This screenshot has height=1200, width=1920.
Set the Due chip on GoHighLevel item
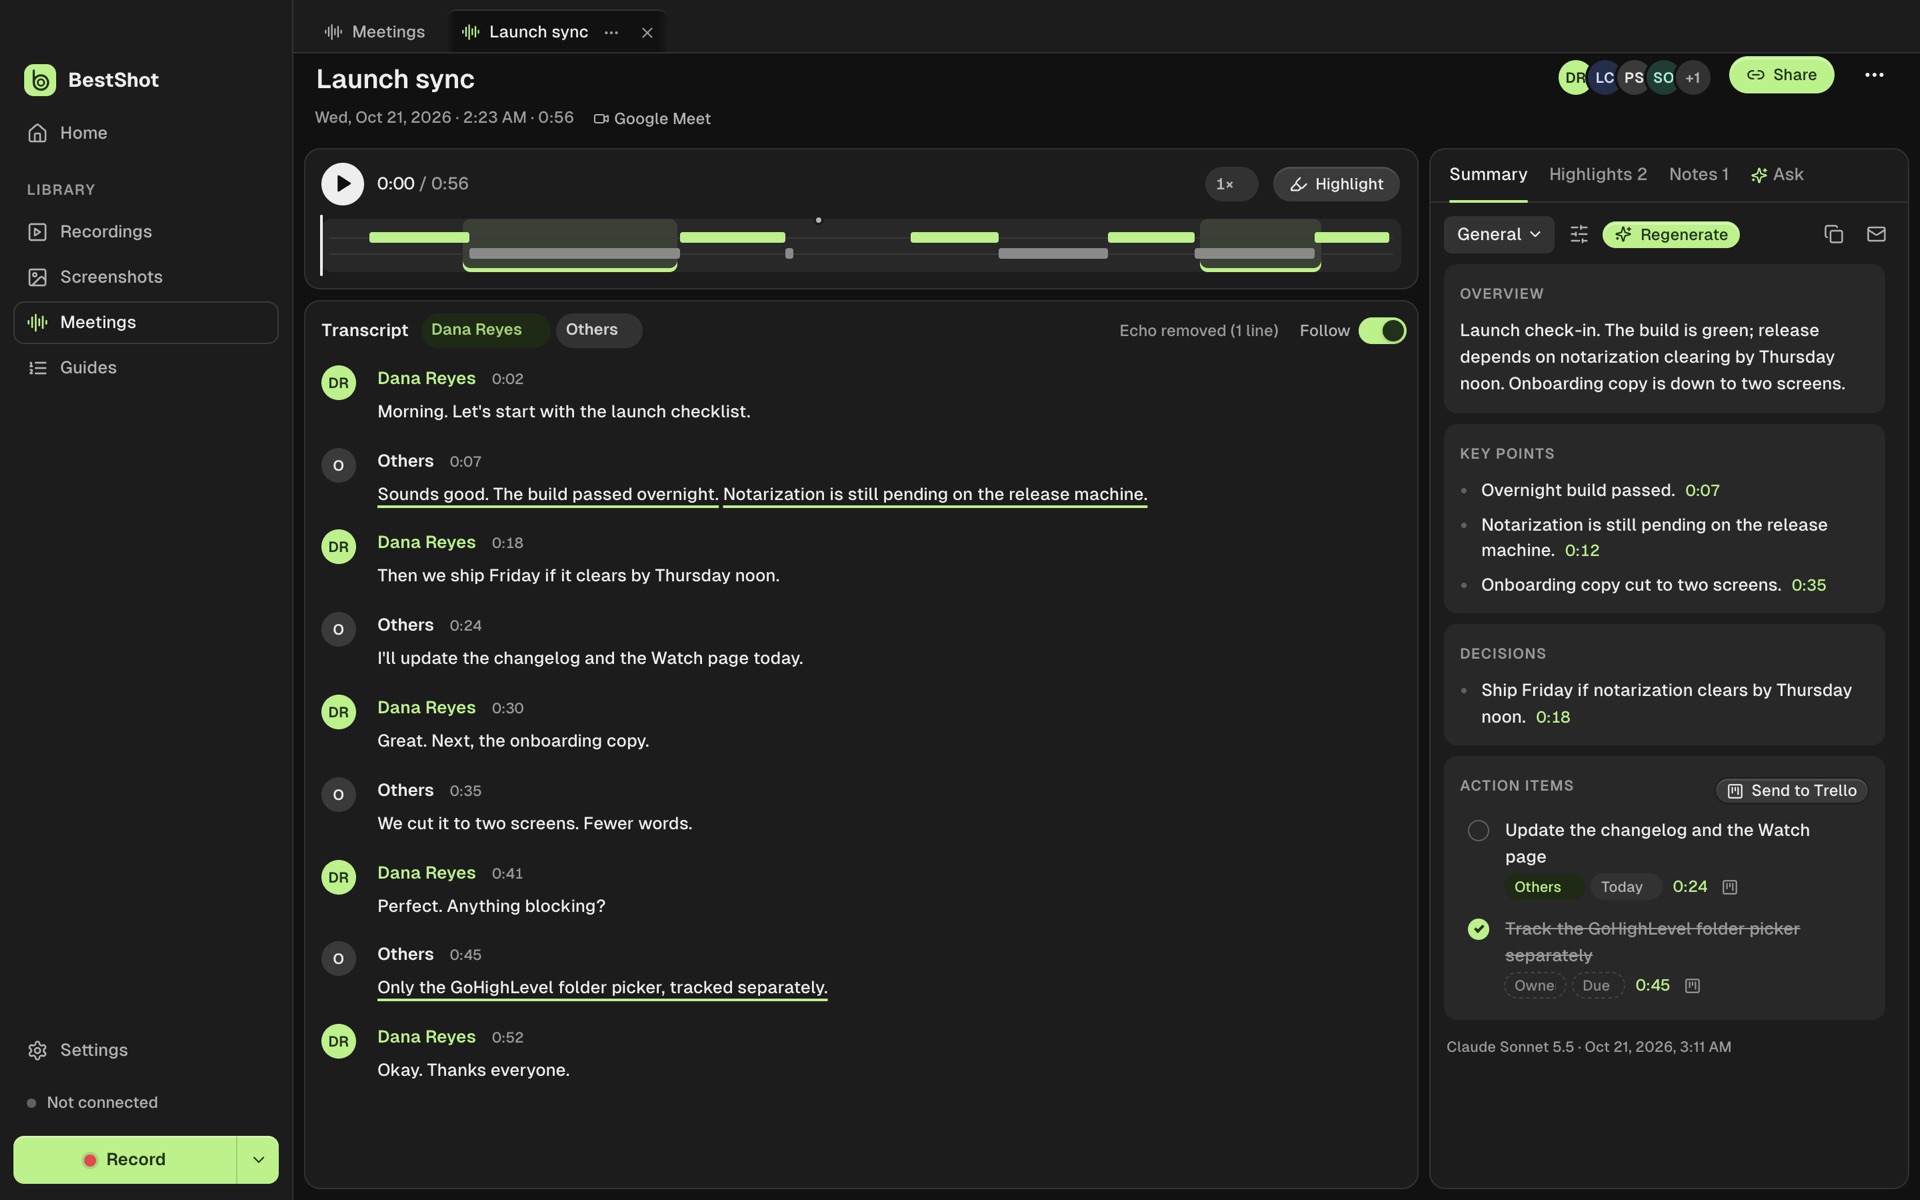(x=1597, y=986)
